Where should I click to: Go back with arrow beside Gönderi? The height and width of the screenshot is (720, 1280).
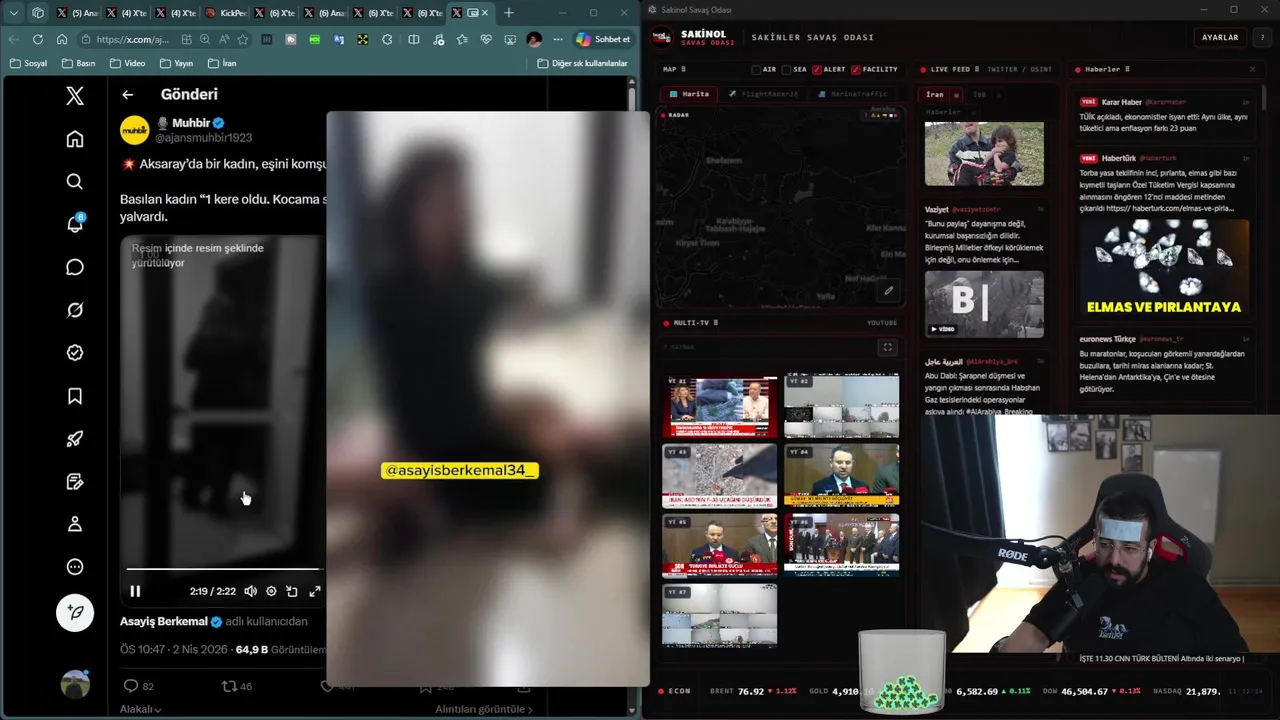click(x=127, y=95)
